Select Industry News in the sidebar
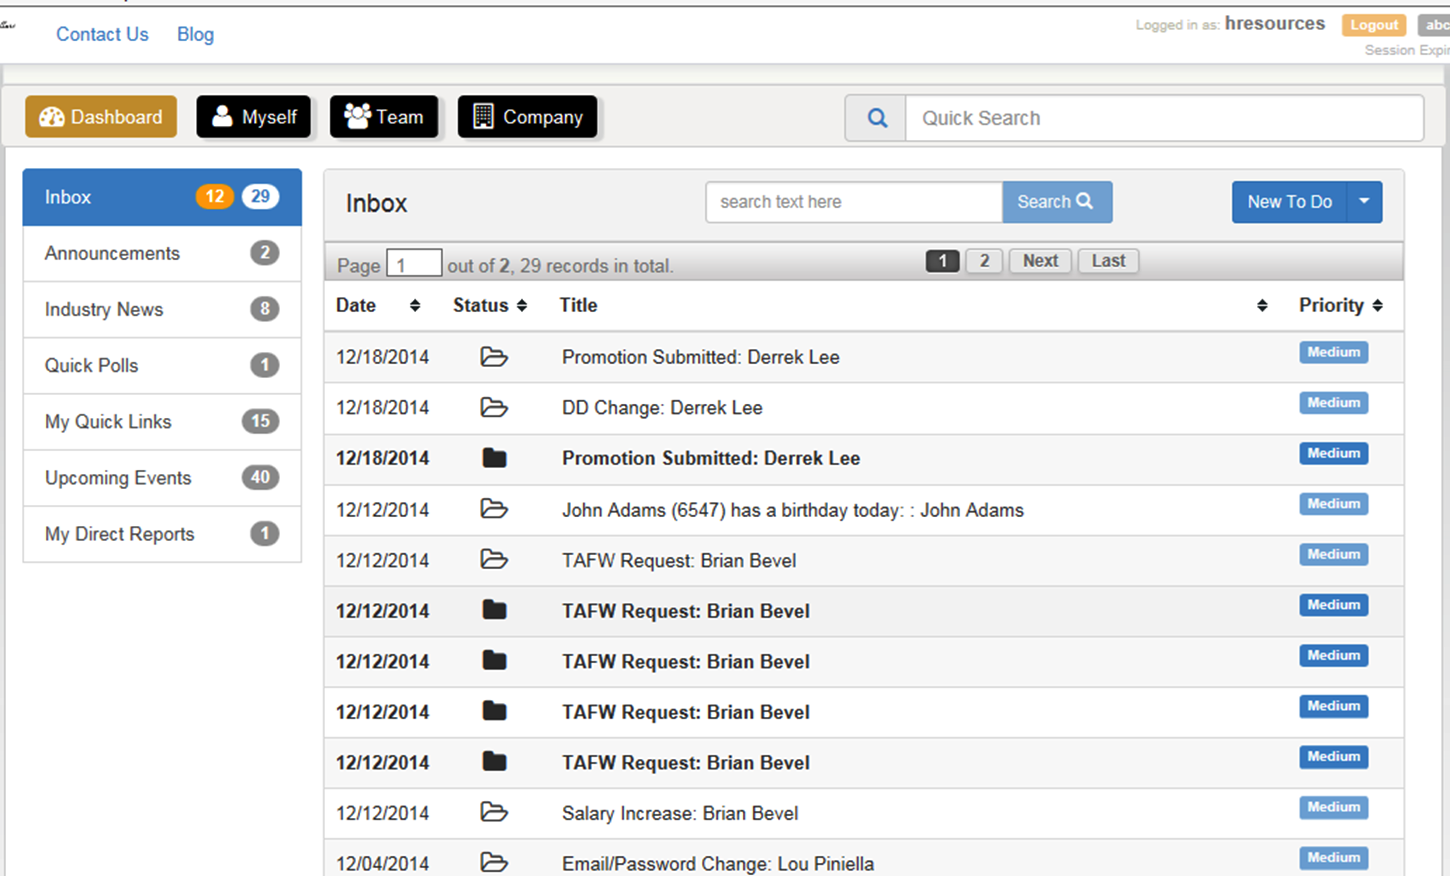This screenshot has width=1451, height=877. [103, 309]
